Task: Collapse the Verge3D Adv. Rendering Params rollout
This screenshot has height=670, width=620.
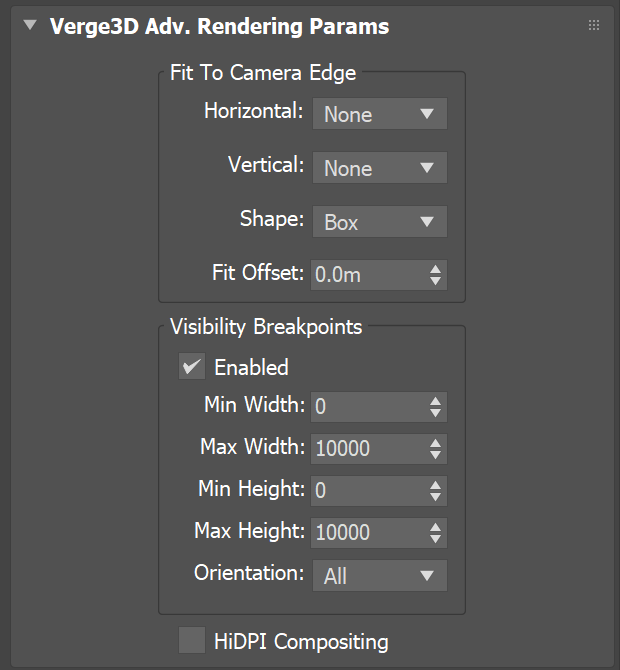Action: click(x=30, y=25)
